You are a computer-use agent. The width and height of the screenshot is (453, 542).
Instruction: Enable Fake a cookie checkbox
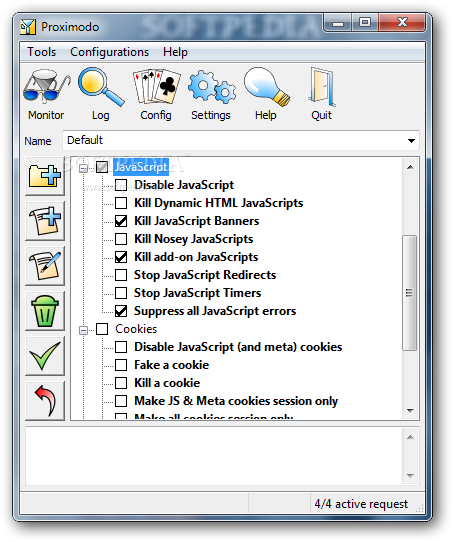pos(121,365)
